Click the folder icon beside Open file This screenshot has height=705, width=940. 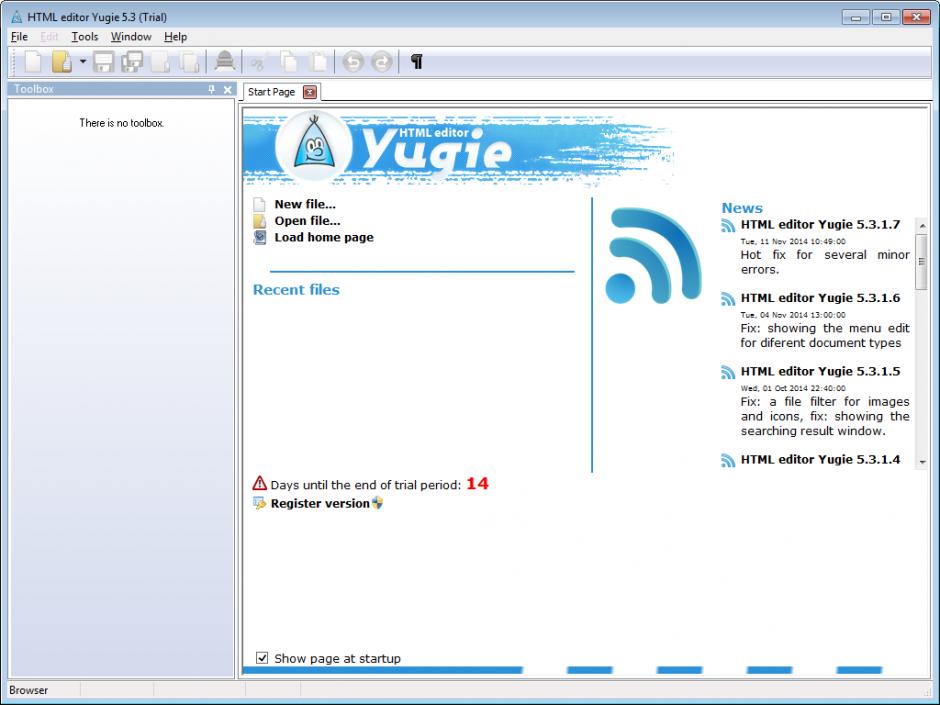tap(259, 221)
